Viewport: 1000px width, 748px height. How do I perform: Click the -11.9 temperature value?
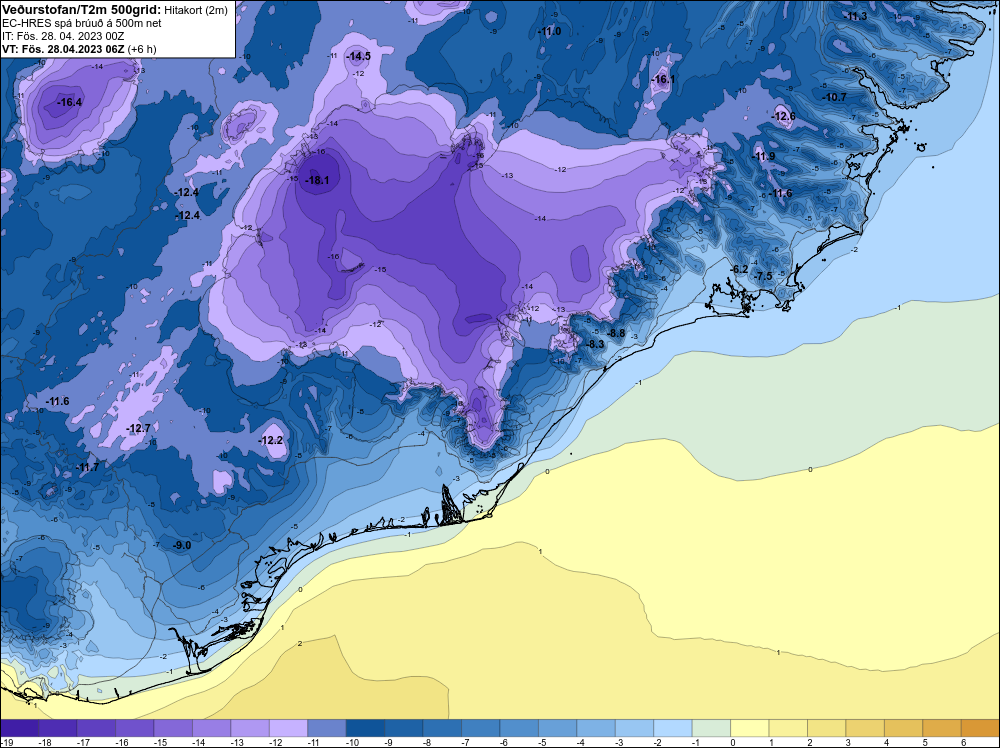click(x=763, y=156)
